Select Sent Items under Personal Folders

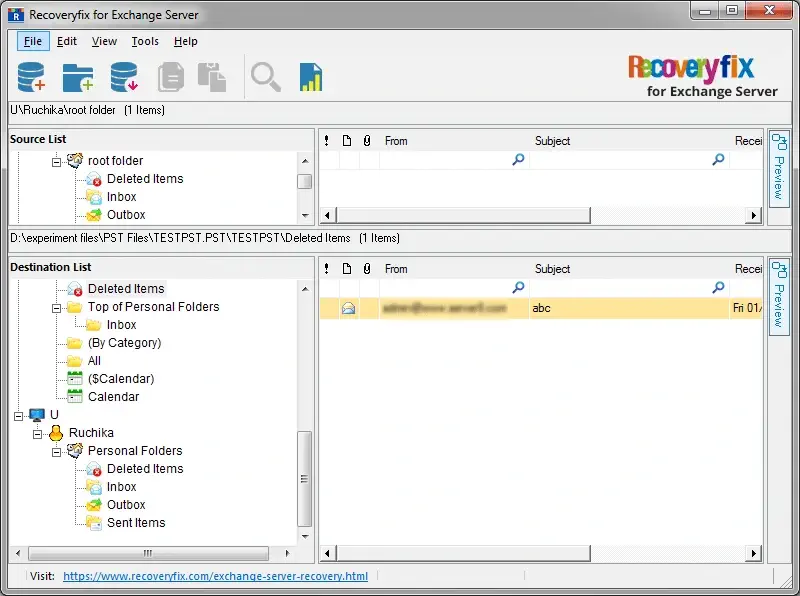[x=136, y=523]
